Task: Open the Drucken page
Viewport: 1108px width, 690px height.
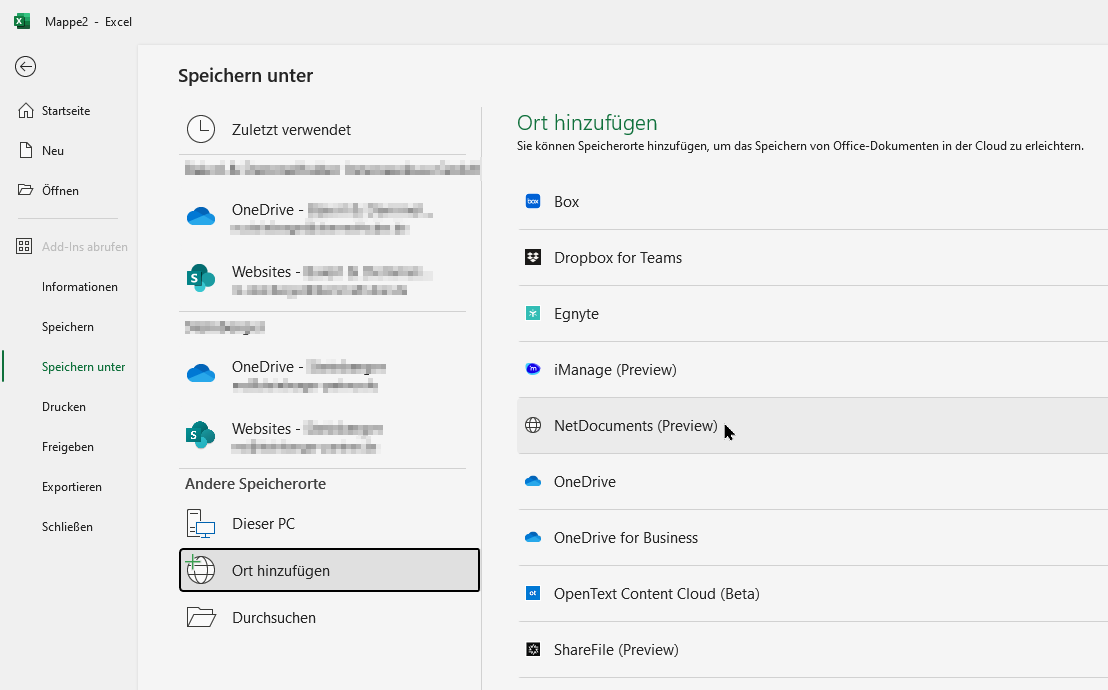Action: coord(64,407)
